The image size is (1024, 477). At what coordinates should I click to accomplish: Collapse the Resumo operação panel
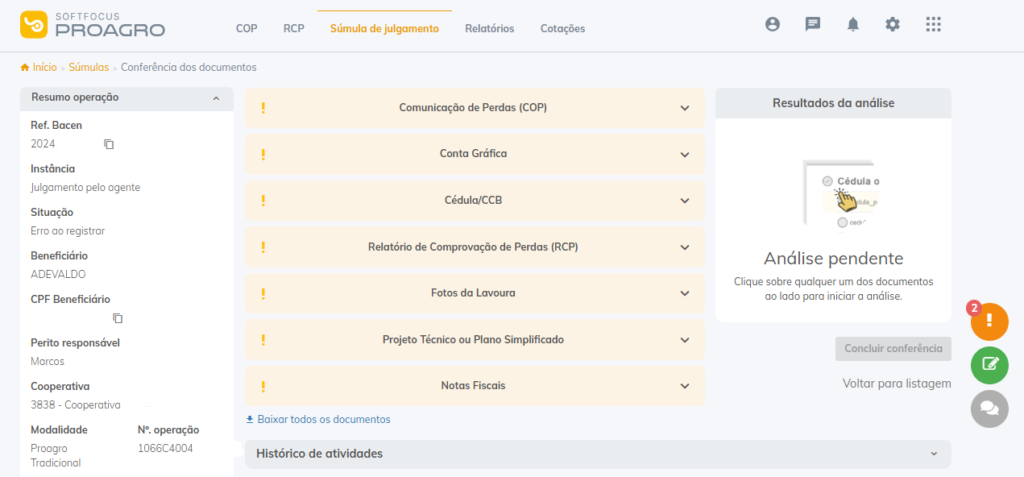tap(216, 98)
